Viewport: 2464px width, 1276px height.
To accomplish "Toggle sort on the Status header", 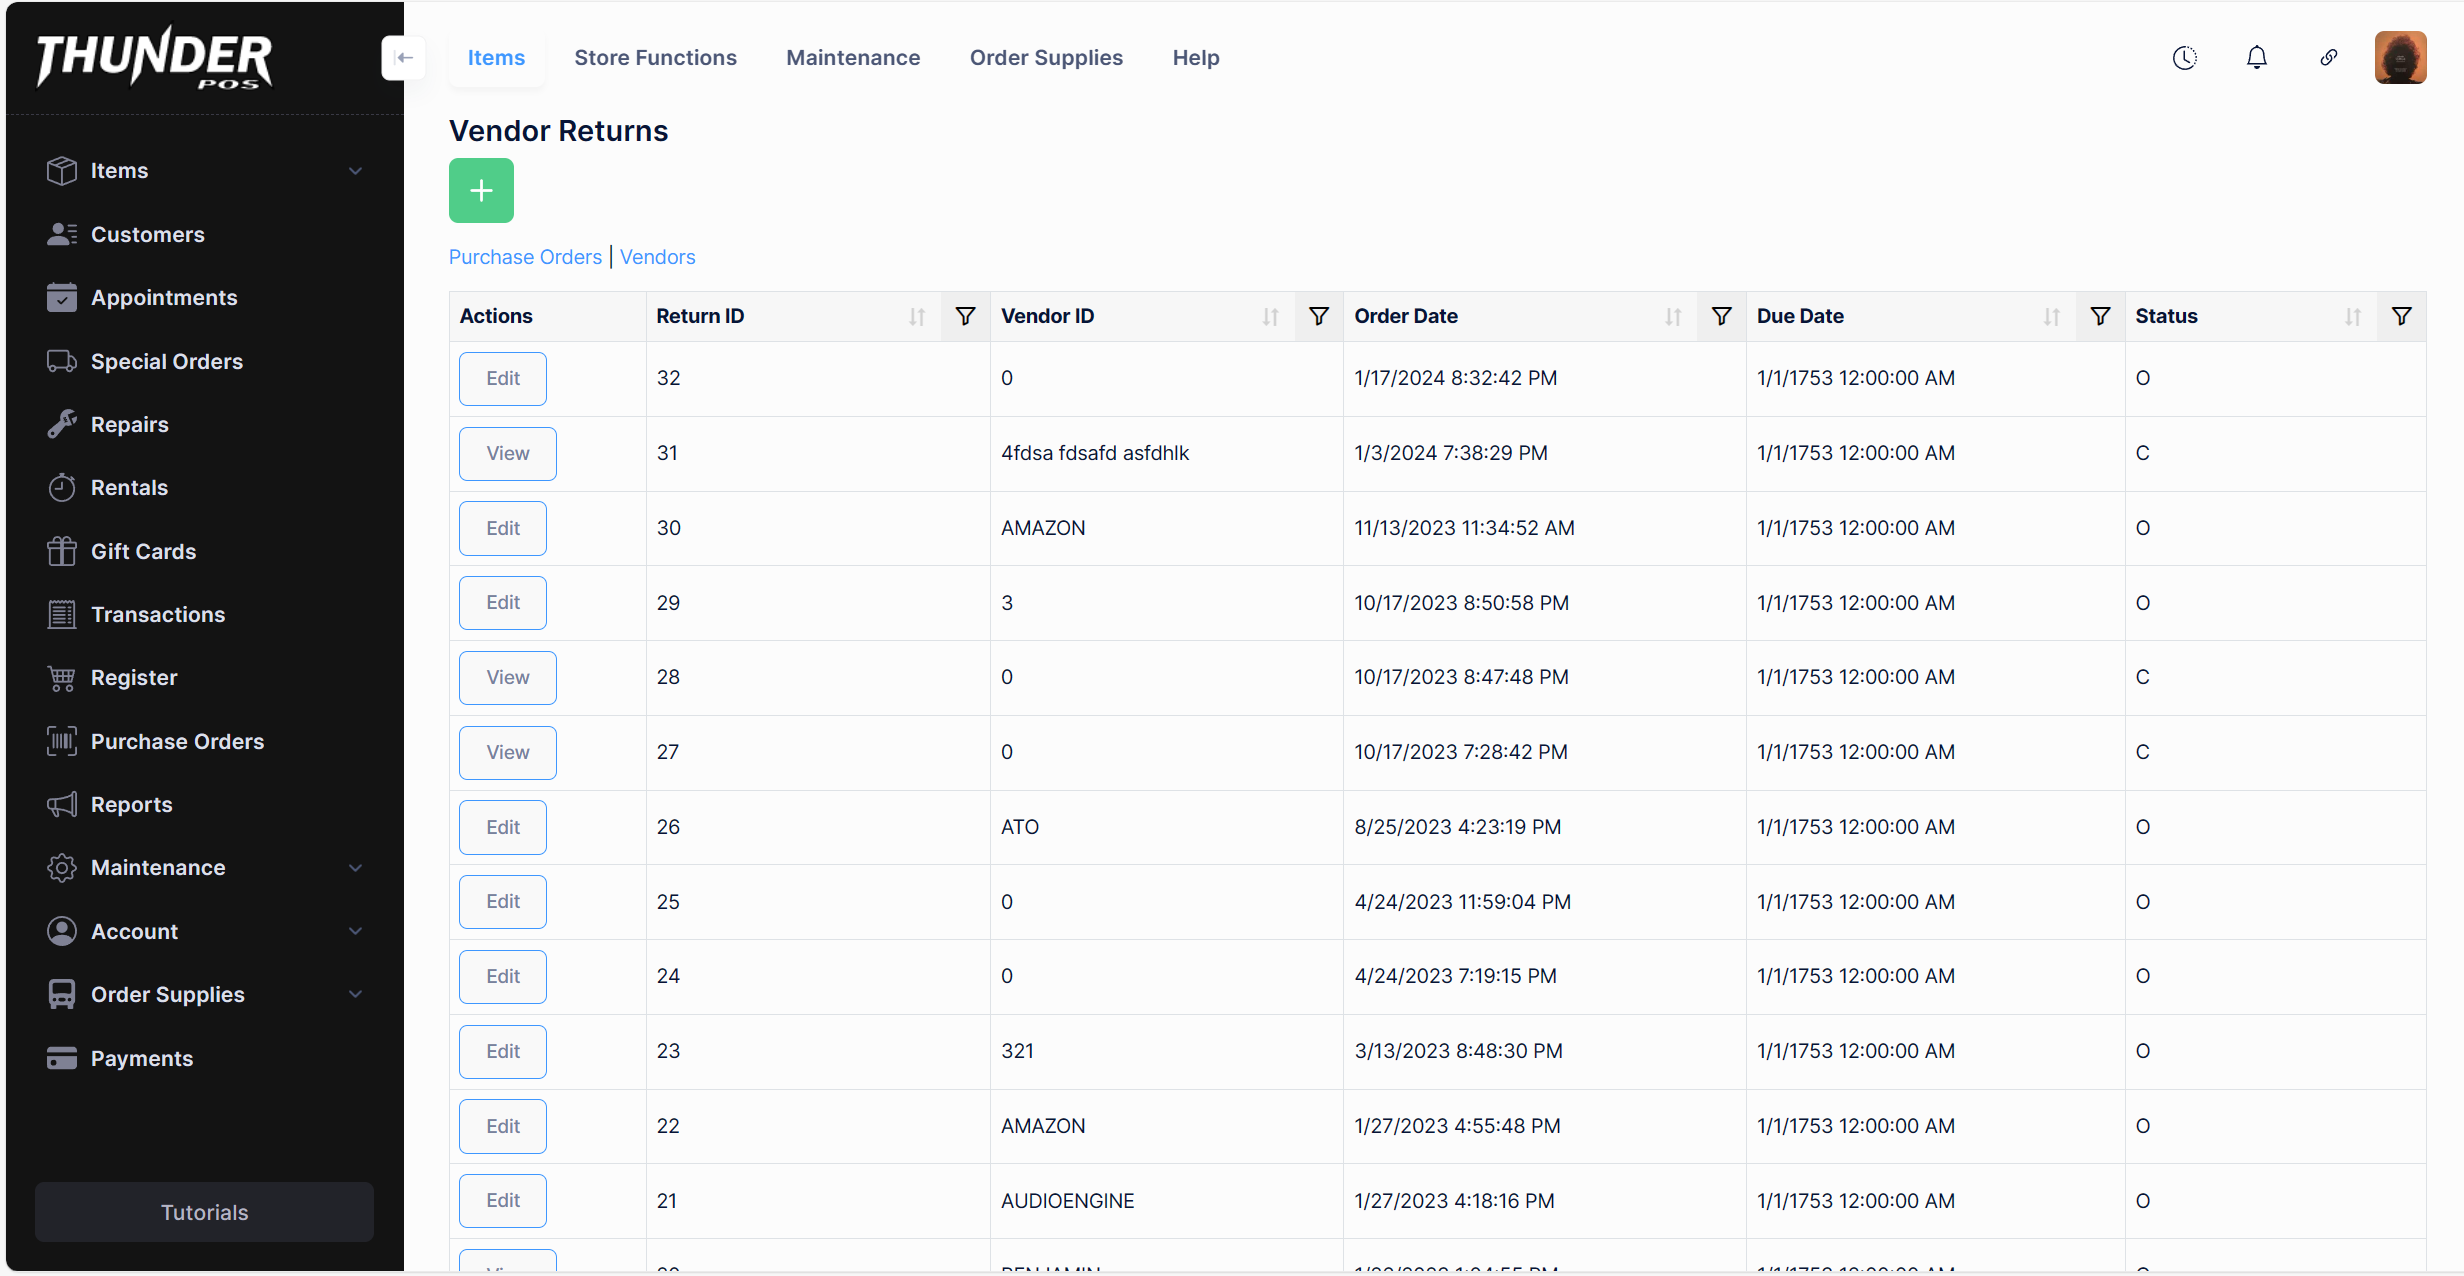I will coord(2352,316).
